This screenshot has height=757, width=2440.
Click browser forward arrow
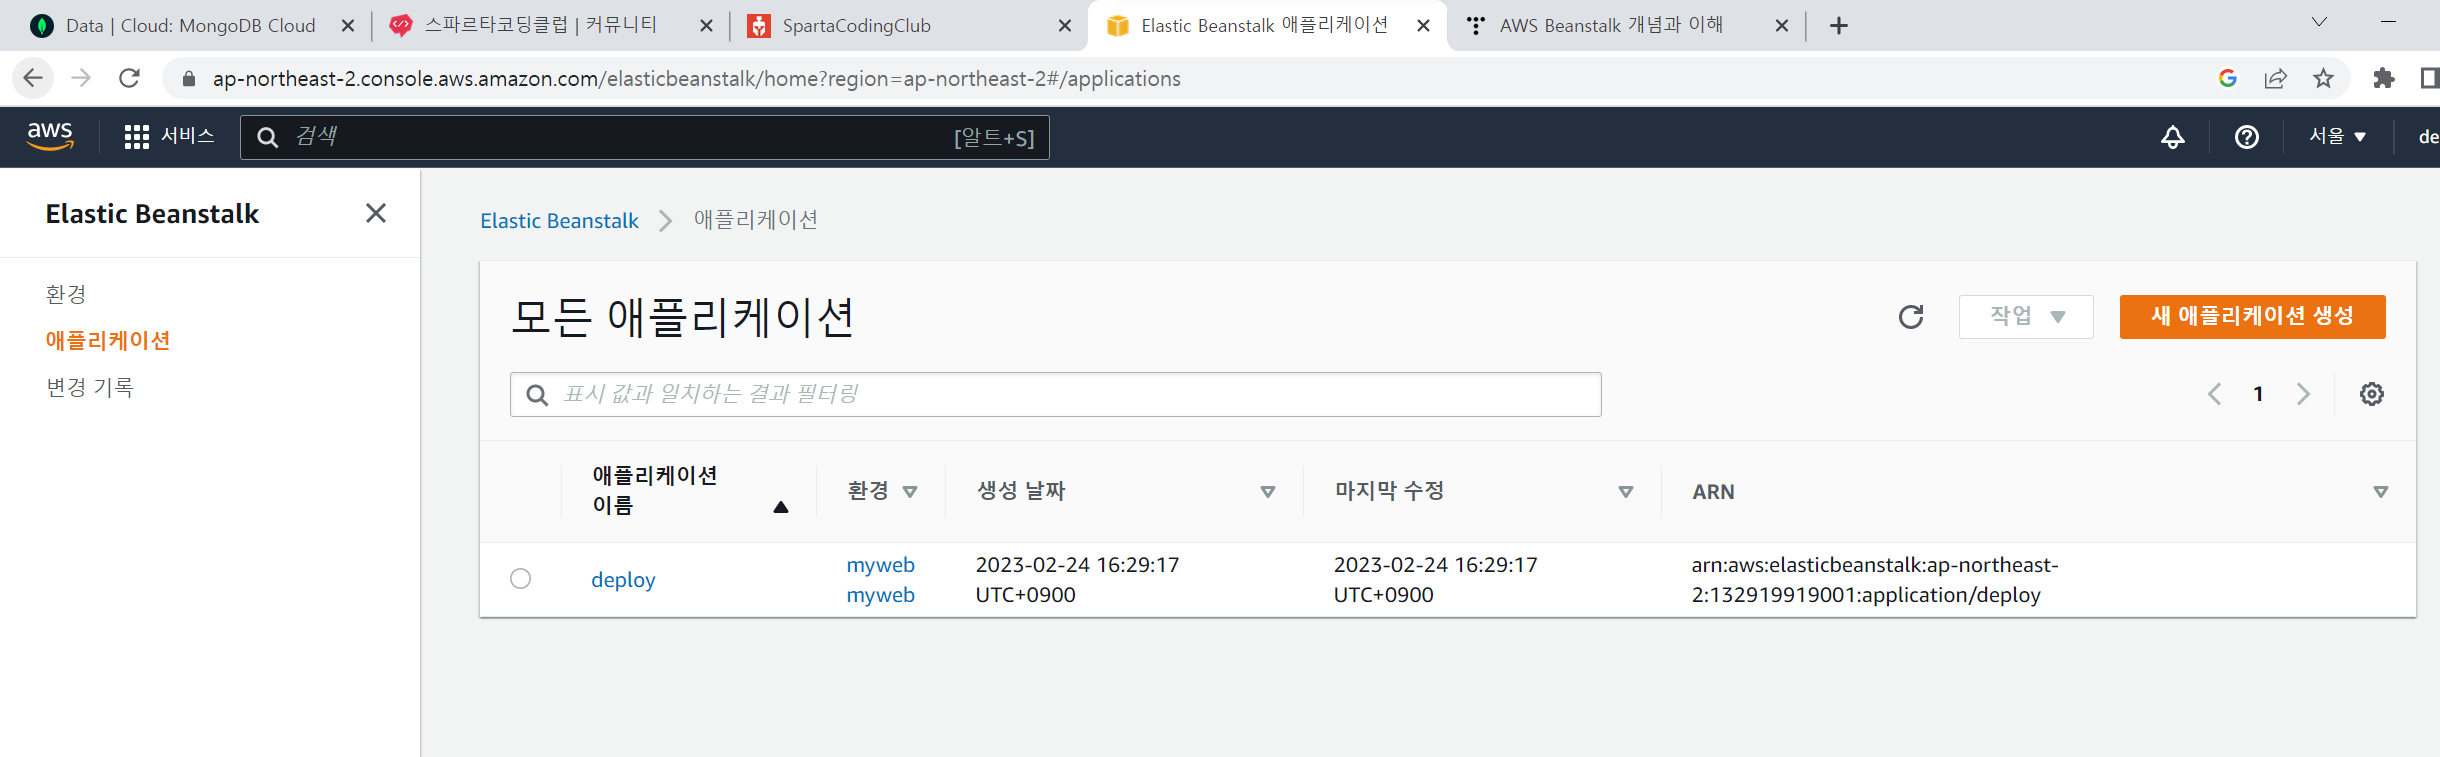[x=81, y=78]
